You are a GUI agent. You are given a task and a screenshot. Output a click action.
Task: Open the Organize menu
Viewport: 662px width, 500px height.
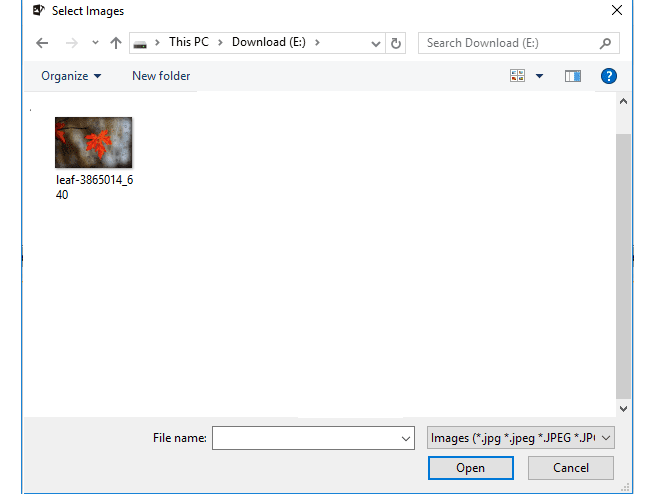(x=71, y=76)
